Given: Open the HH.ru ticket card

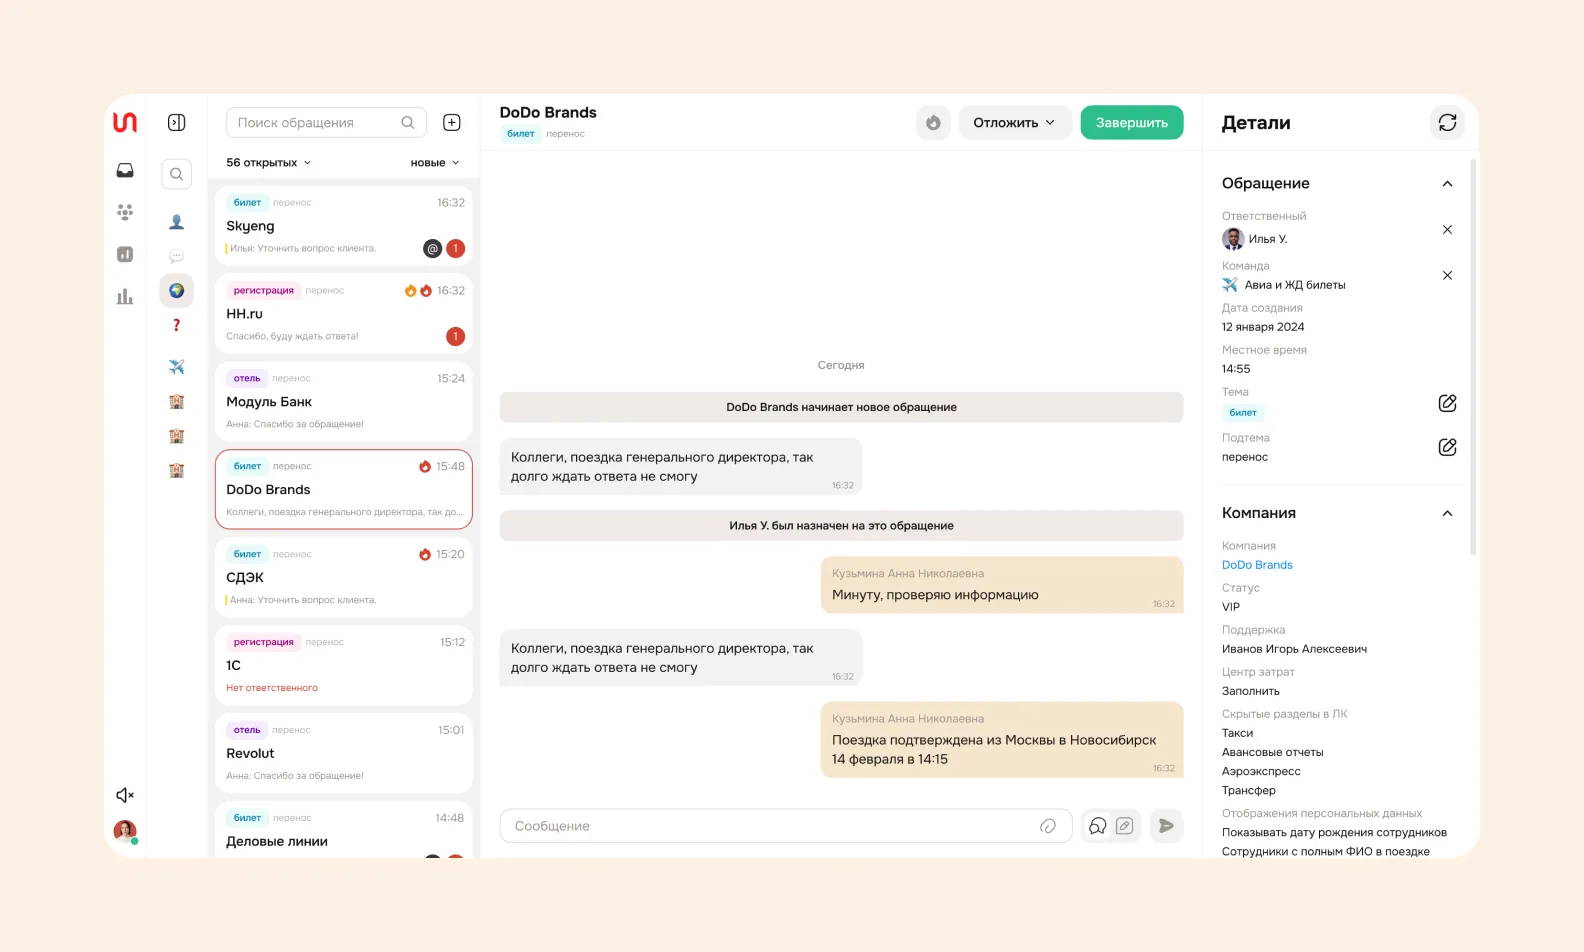Looking at the screenshot, I should tap(344, 314).
